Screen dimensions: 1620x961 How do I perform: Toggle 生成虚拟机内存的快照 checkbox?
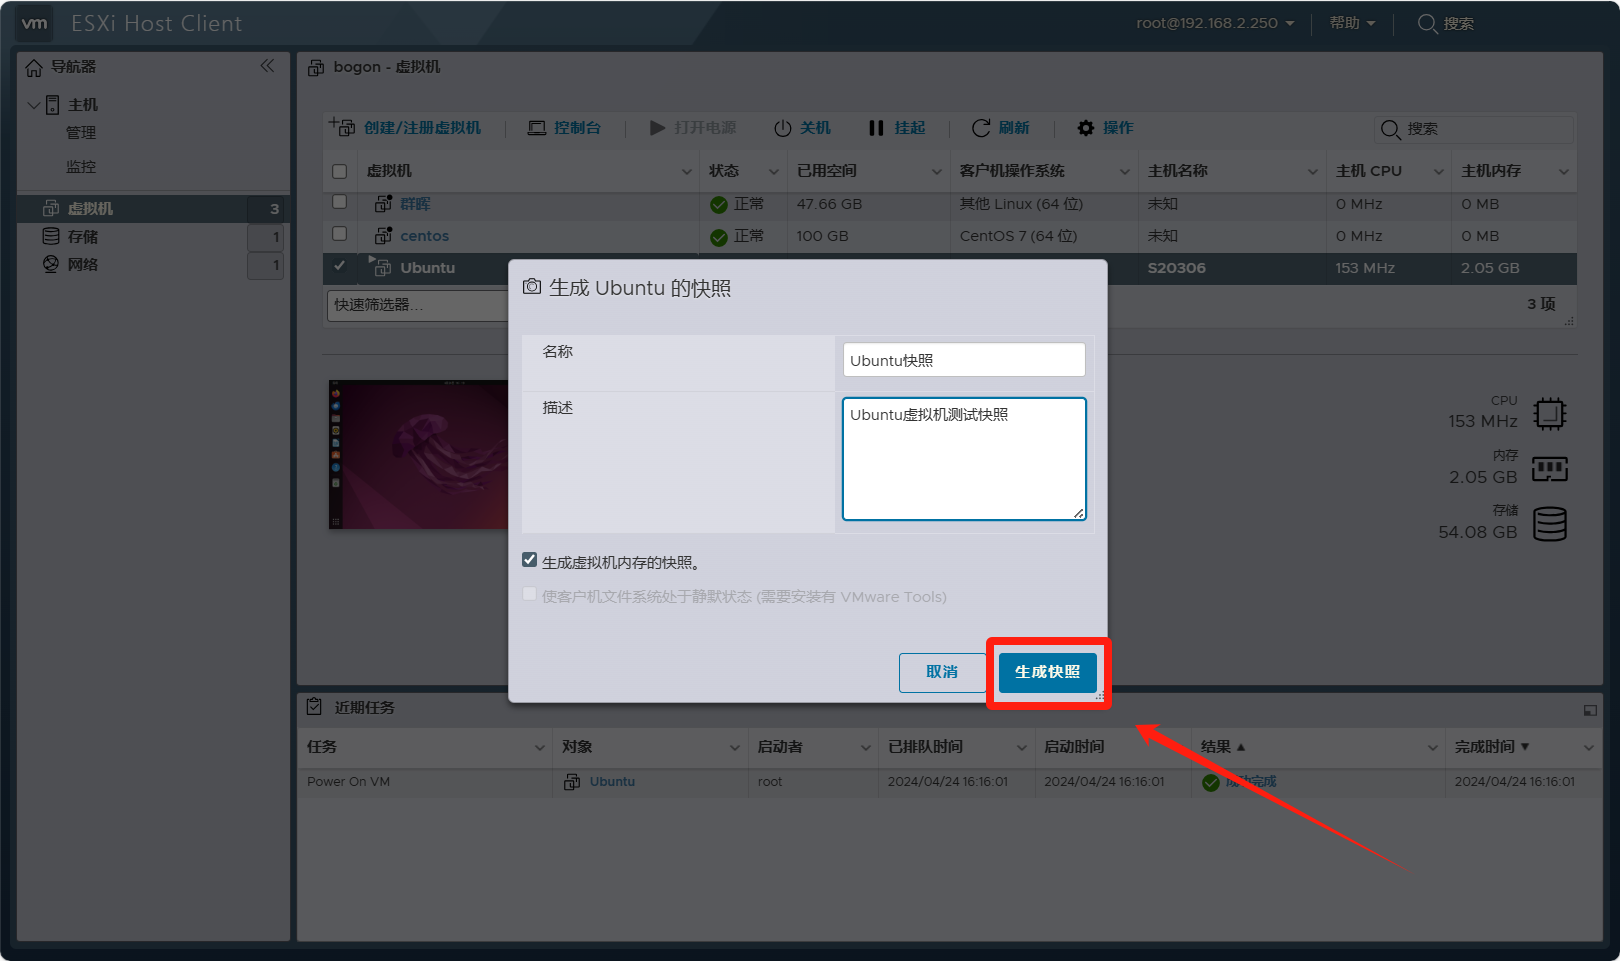(530, 560)
